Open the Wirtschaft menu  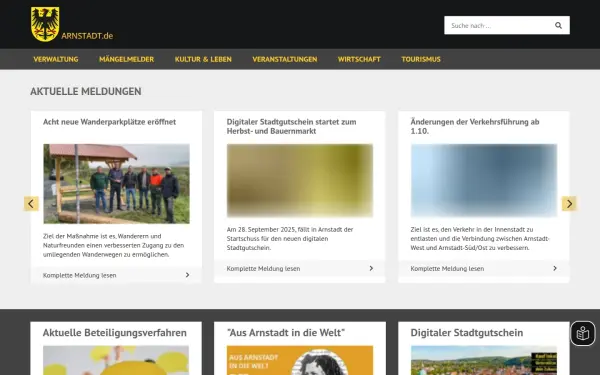359,59
